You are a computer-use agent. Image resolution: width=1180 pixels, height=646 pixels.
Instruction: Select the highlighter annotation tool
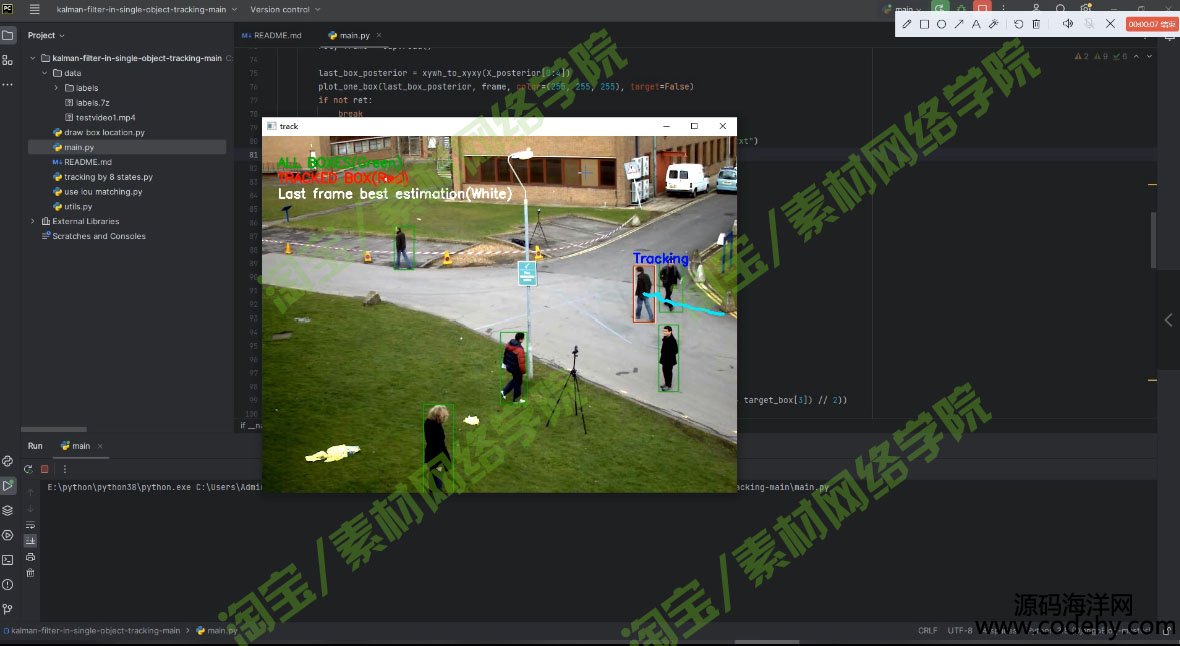[x=993, y=24]
